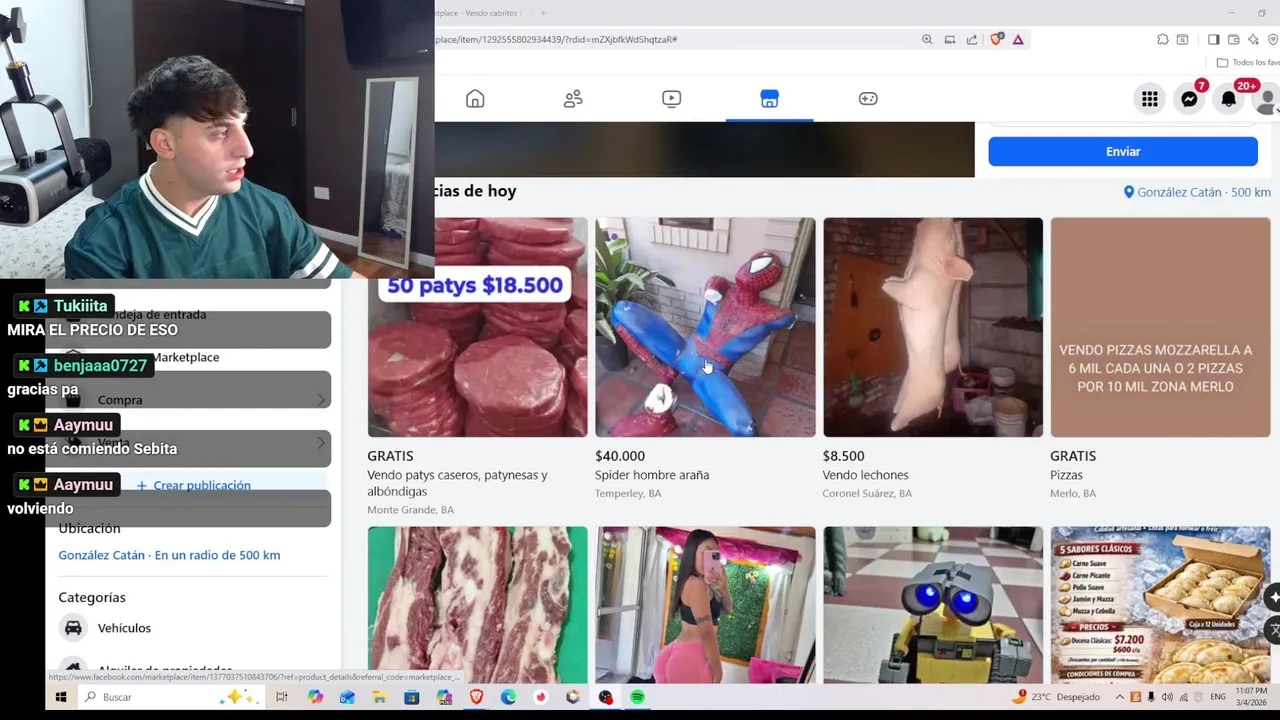Click the $8.500 price text

point(843,456)
